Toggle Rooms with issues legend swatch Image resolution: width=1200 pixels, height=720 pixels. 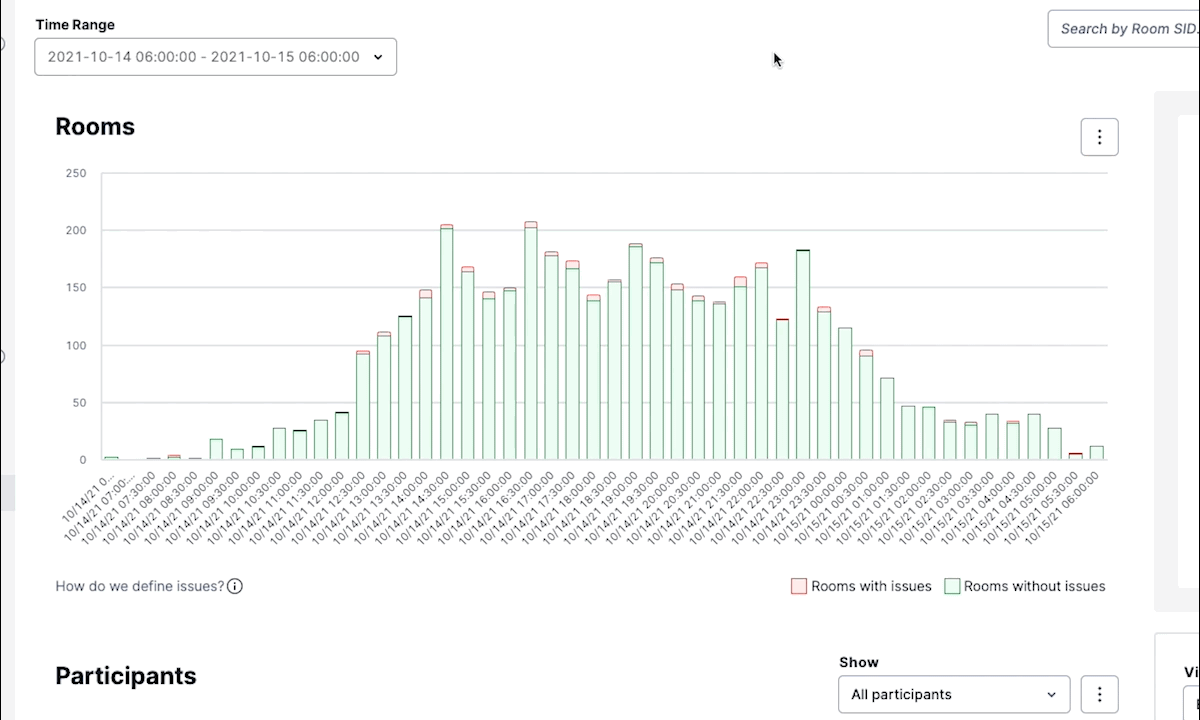tap(799, 586)
